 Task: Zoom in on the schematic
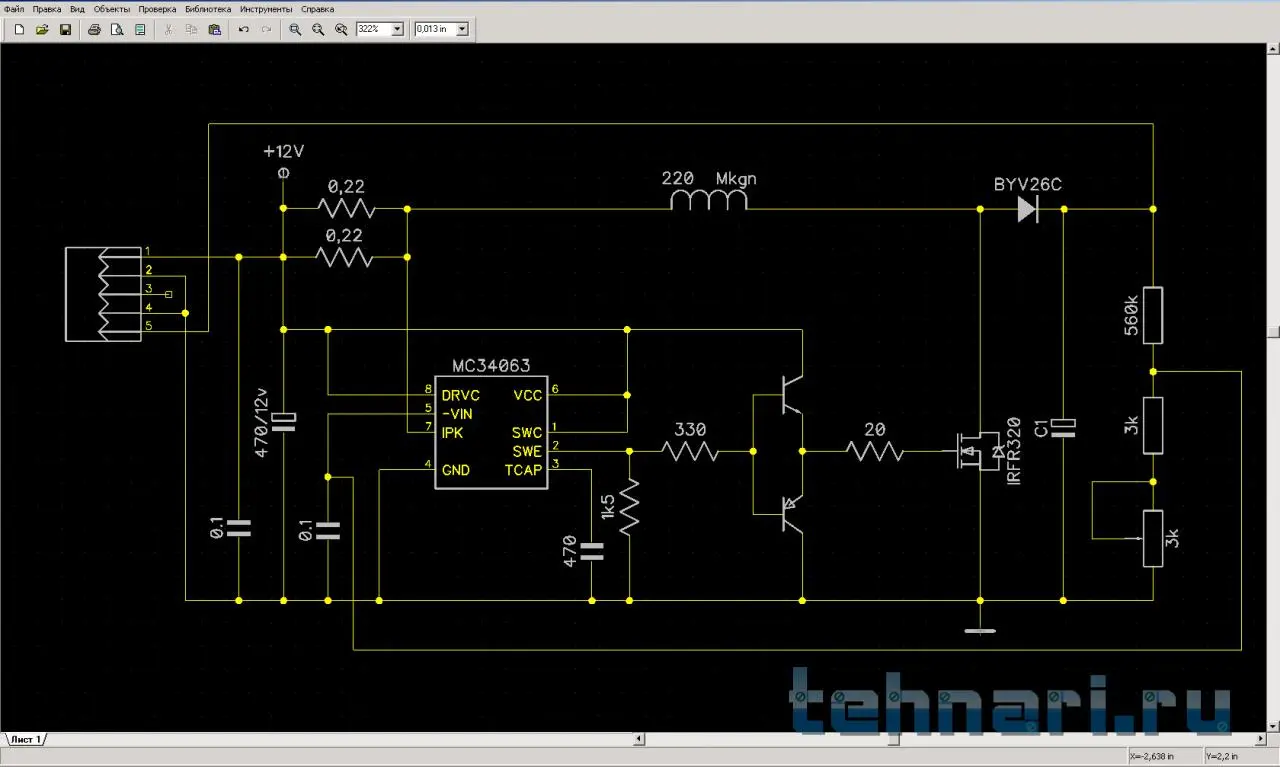pyautogui.click(x=295, y=29)
